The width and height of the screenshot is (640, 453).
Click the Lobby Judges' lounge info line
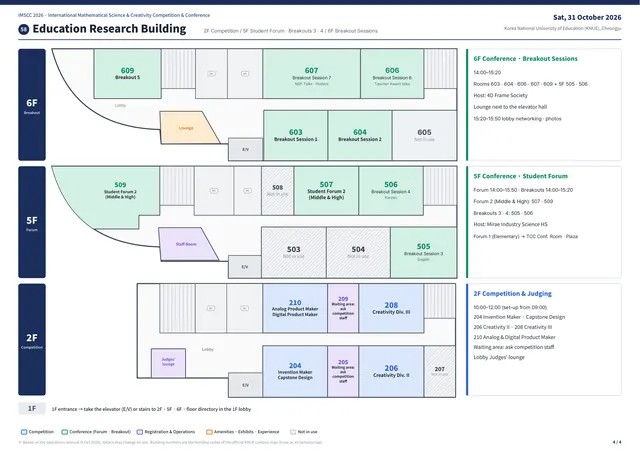499,357
